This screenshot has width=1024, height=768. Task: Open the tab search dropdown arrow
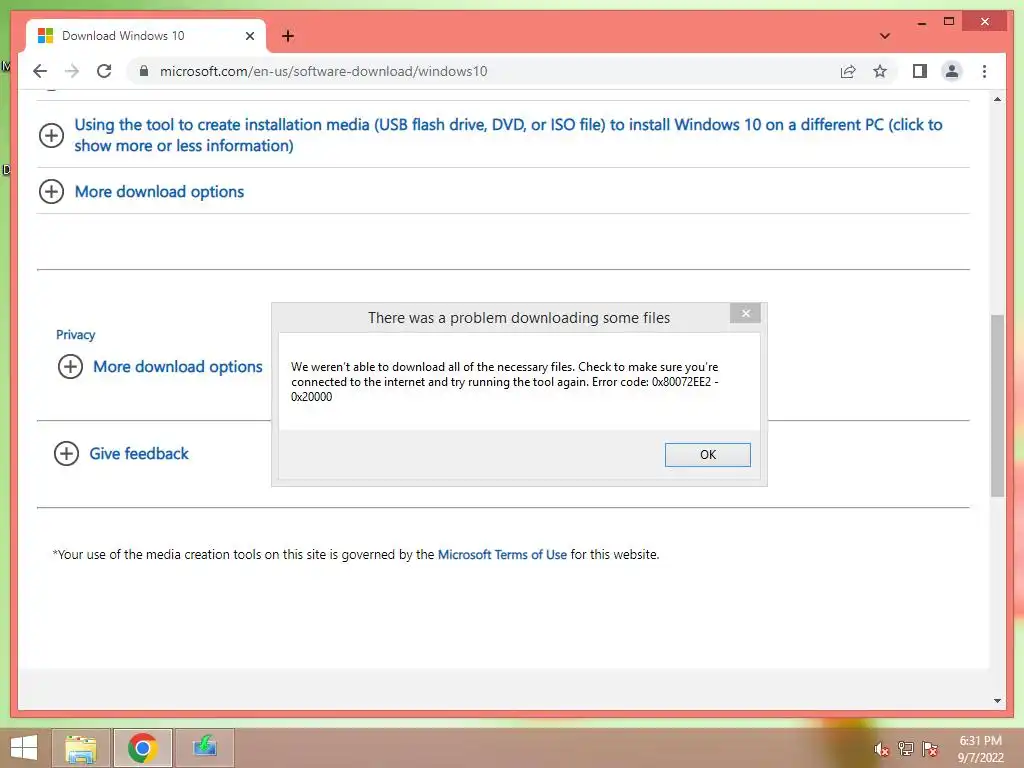pyautogui.click(x=884, y=36)
